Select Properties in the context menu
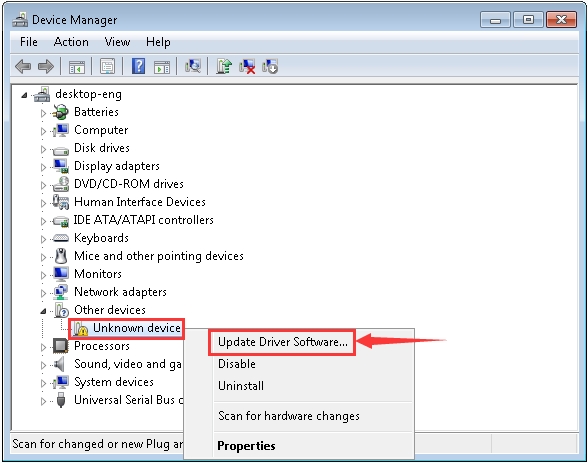Viewport: 588px width, 463px height. point(246,445)
